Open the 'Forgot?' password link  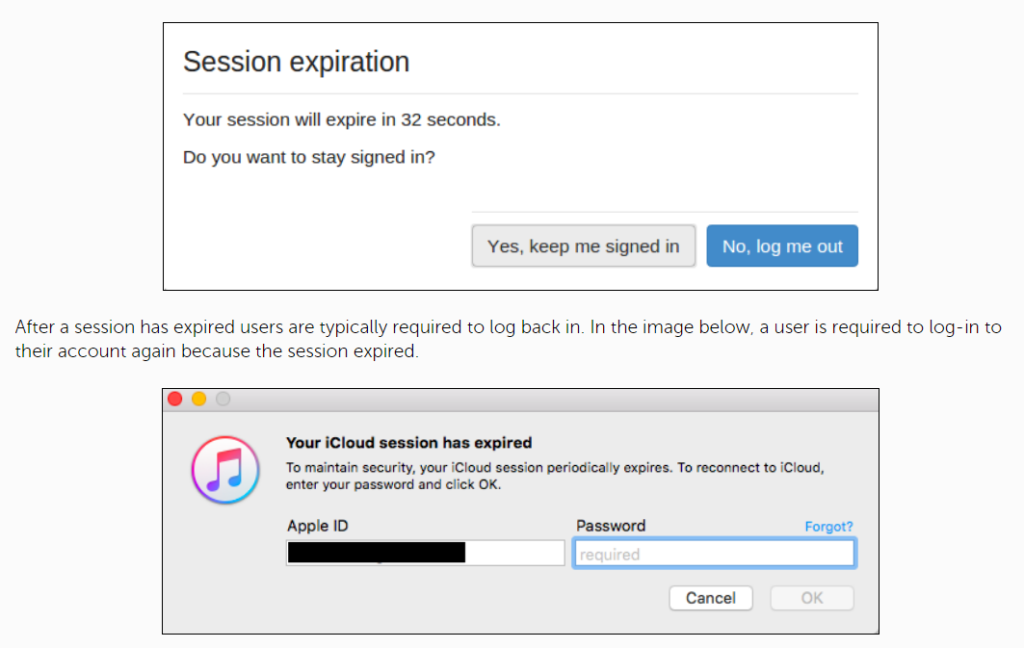click(829, 526)
